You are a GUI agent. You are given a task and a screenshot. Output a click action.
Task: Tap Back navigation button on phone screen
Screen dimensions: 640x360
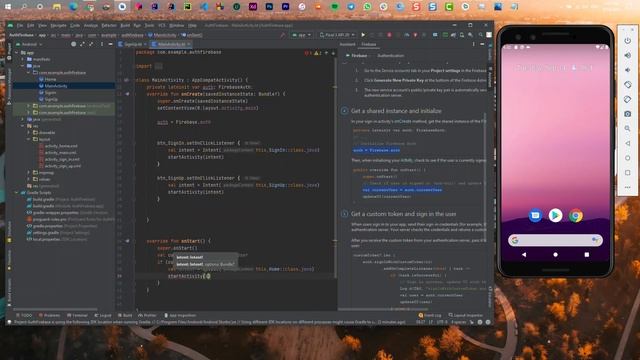click(524, 254)
